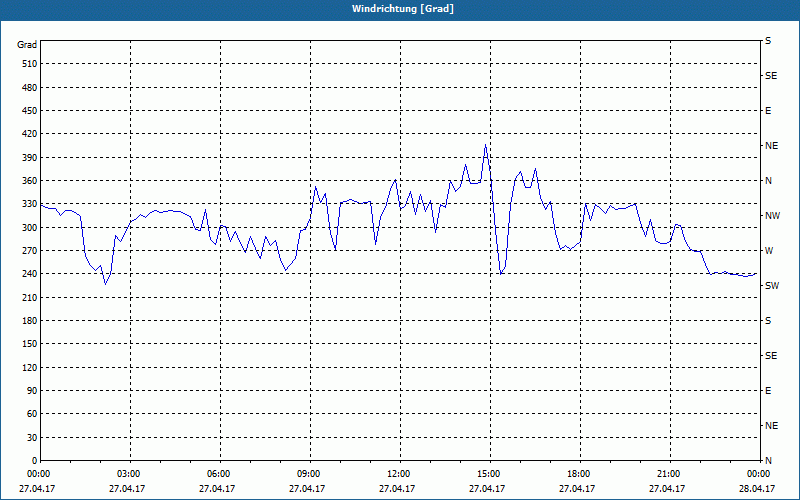This screenshot has height=500, width=800.
Task: Click the 27.04.17 date under 12:00
Action: pos(396,488)
